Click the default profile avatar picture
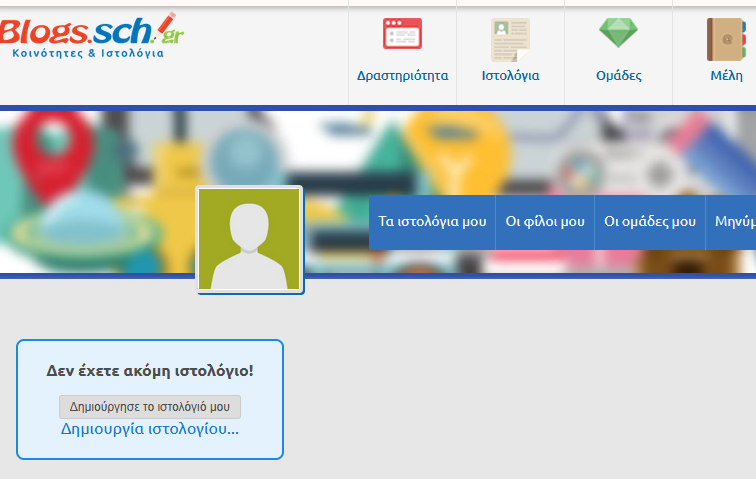This screenshot has width=756, height=479. pyautogui.click(x=250, y=239)
